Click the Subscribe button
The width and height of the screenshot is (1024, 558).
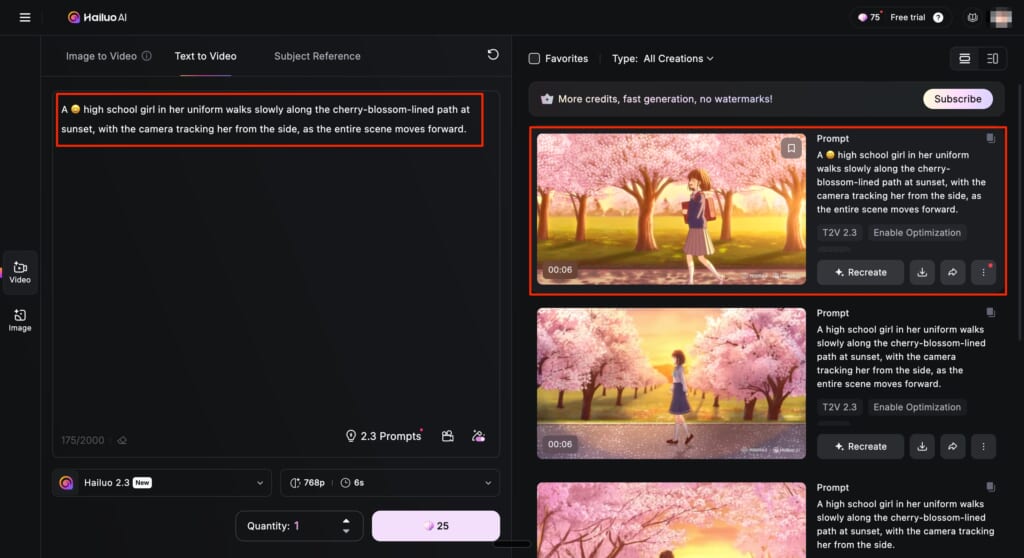coord(957,99)
